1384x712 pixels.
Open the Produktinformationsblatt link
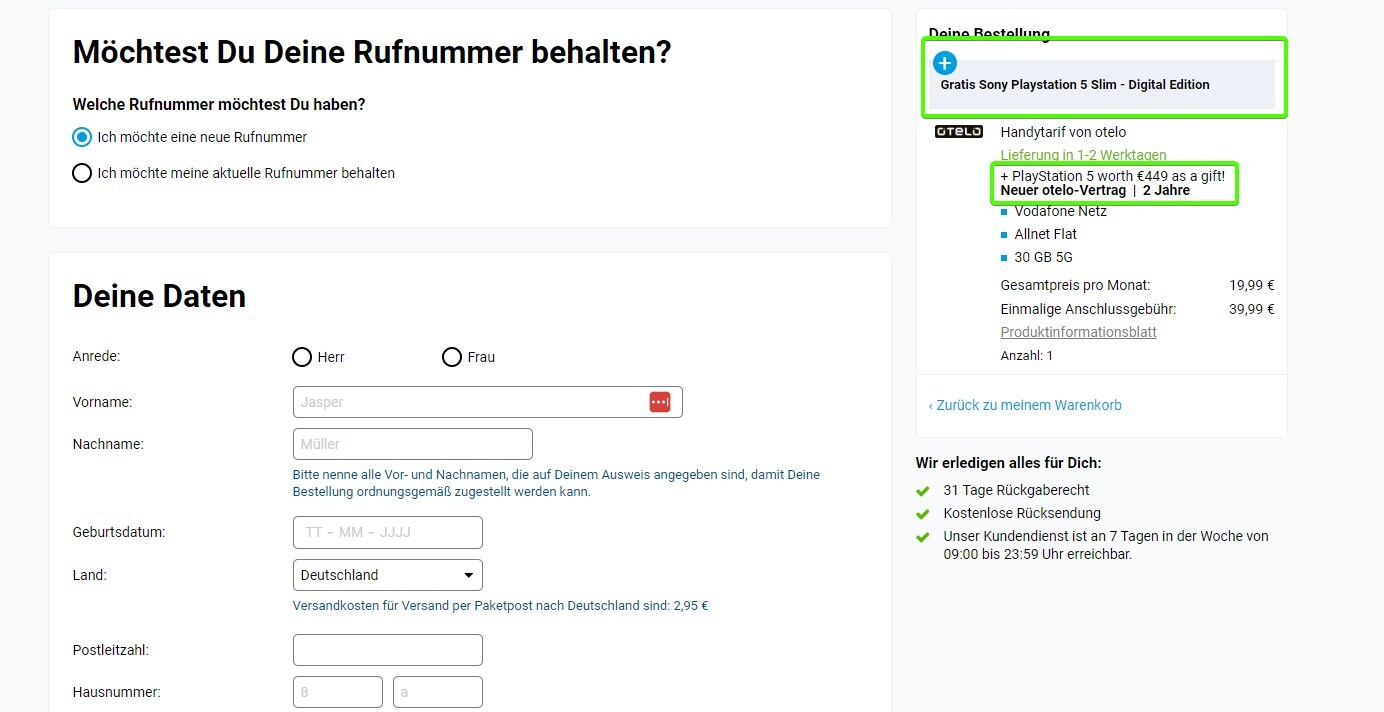tap(1078, 332)
